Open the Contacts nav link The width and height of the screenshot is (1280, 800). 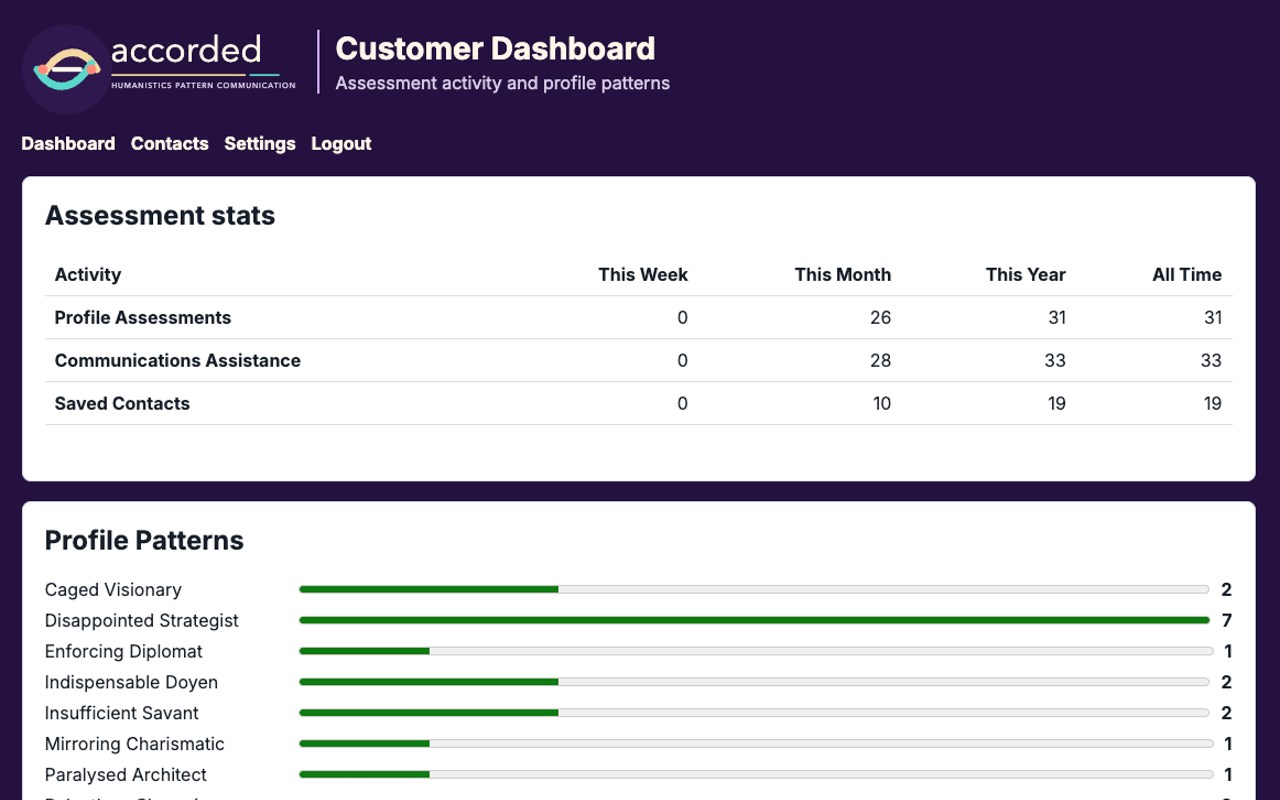pos(170,144)
